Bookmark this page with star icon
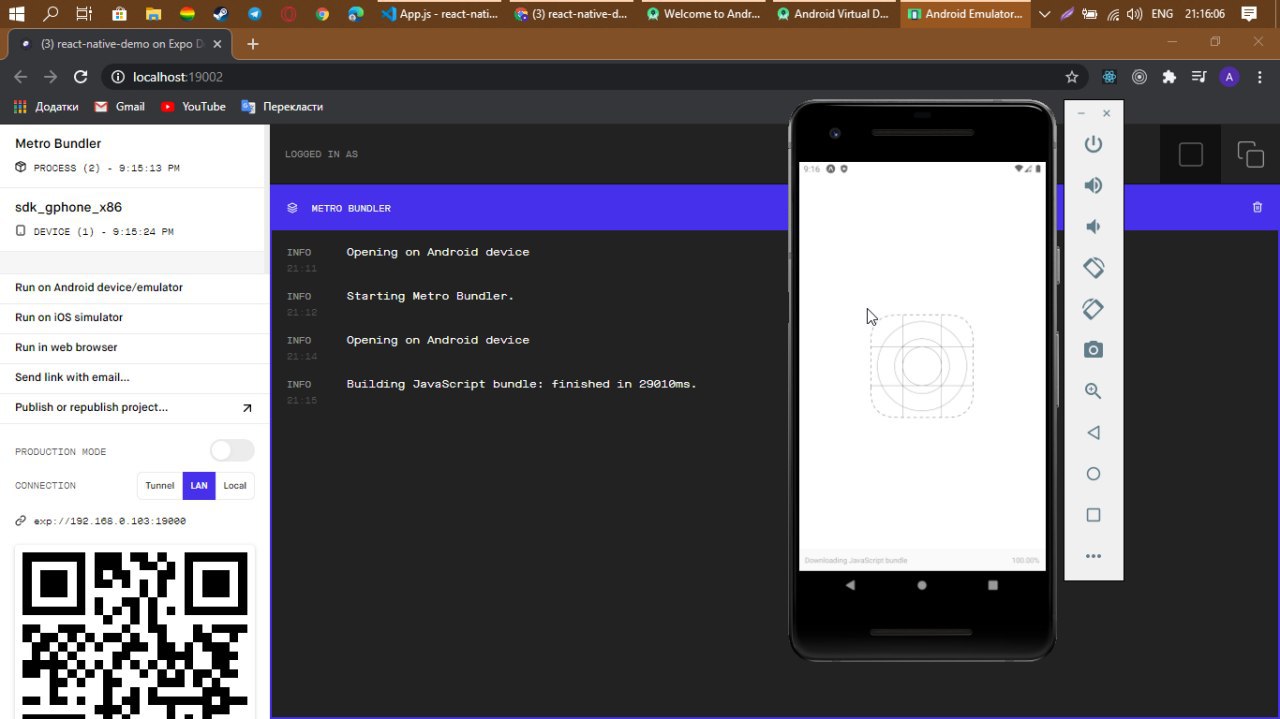The height and width of the screenshot is (719, 1280). click(x=1072, y=77)
